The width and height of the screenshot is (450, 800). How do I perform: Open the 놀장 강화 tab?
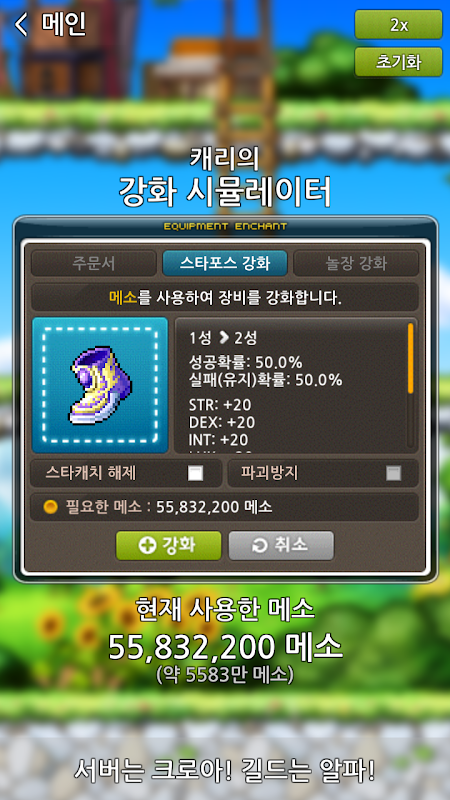(356, 263)
